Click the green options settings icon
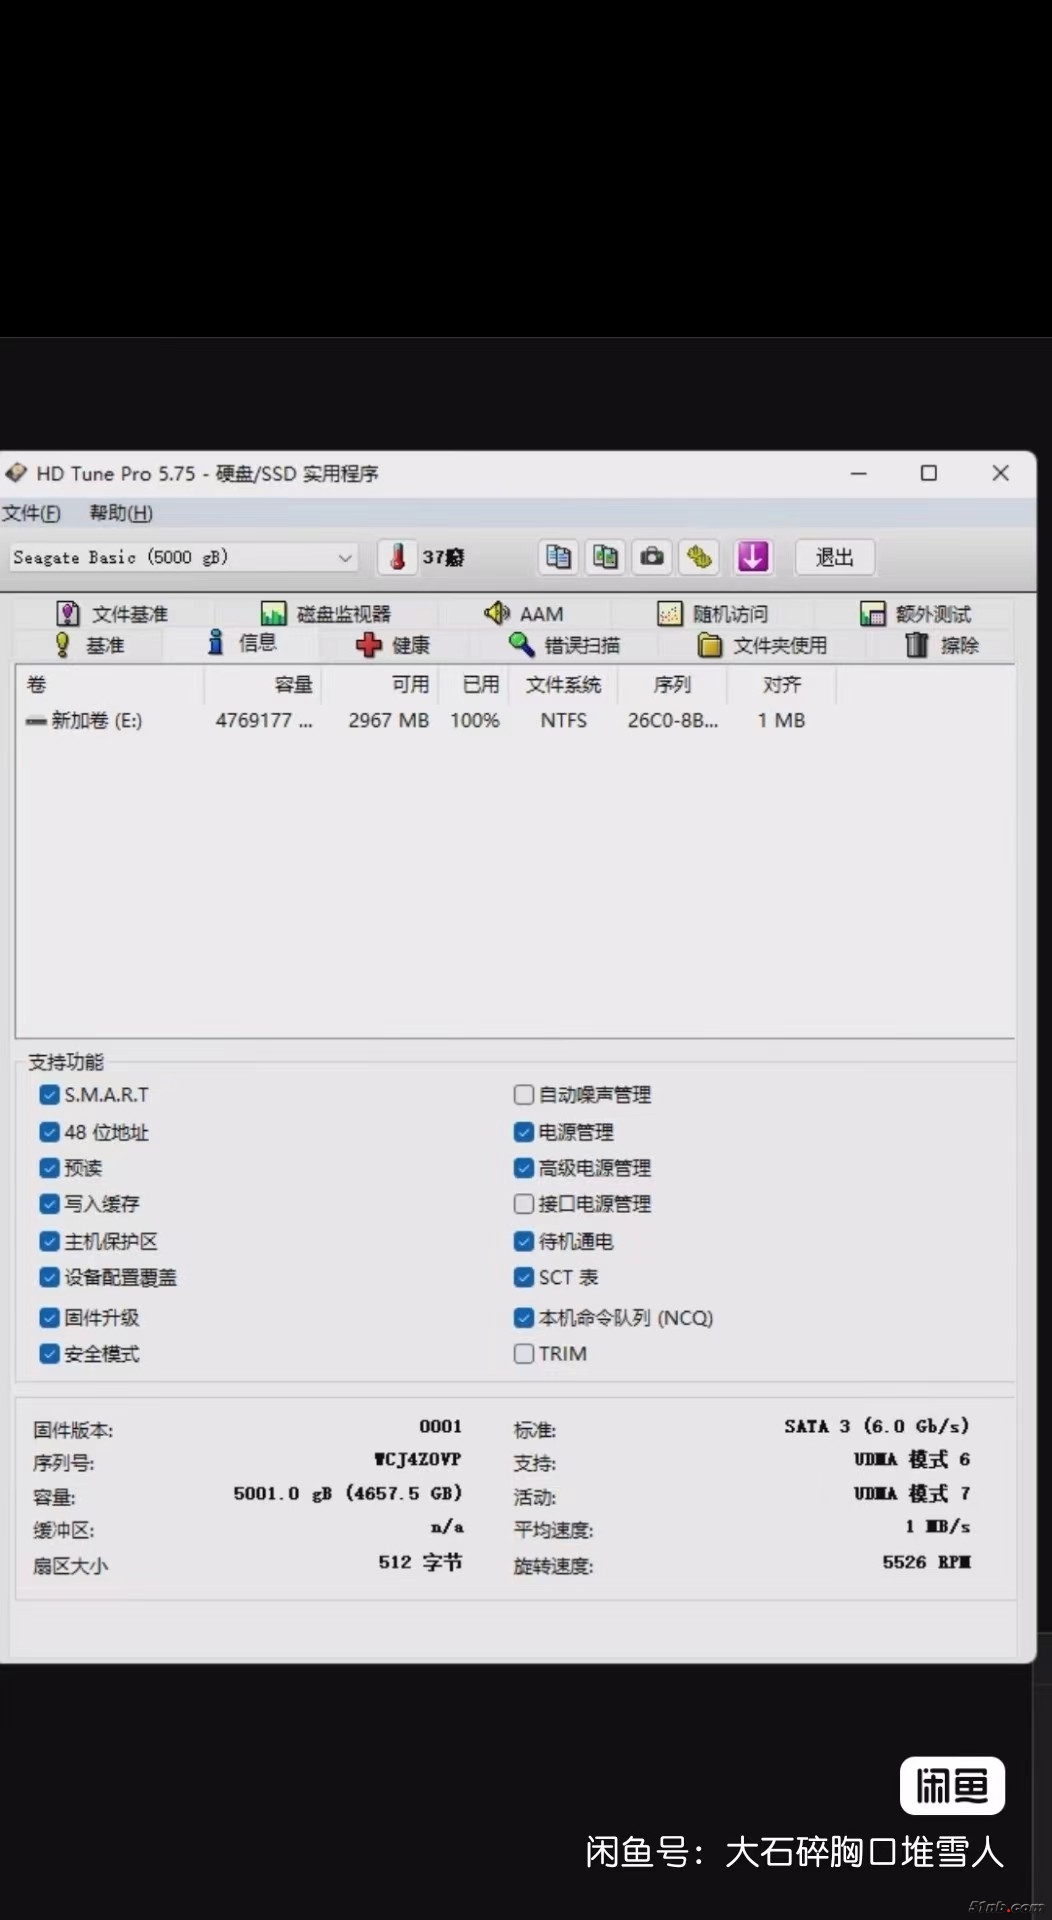The image size is (1052, 1920). pyautogui.click(x=700, y=557)
